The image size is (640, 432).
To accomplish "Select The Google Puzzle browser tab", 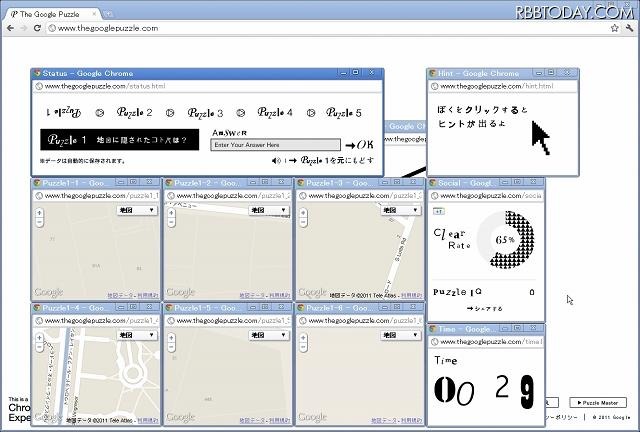I will [50, 13].
